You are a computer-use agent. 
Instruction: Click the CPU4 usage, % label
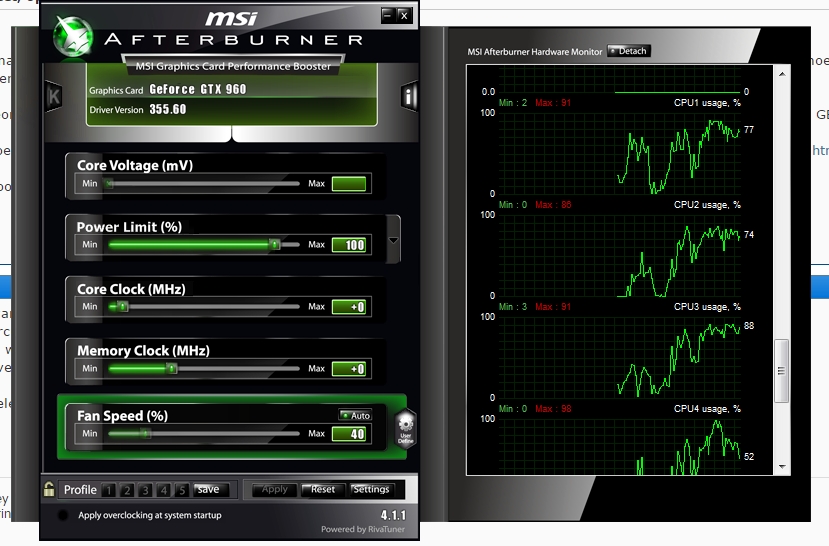coord(707,409)
